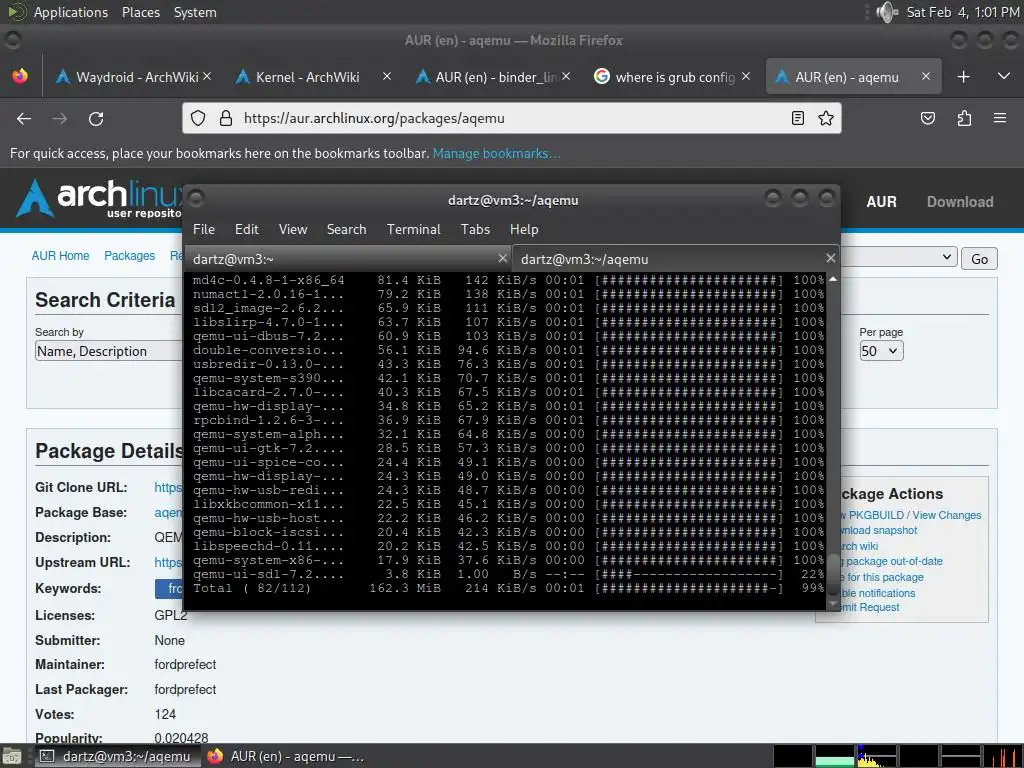Open the Pocket save icon
The image size is (1024, 768).
[927, 118]
